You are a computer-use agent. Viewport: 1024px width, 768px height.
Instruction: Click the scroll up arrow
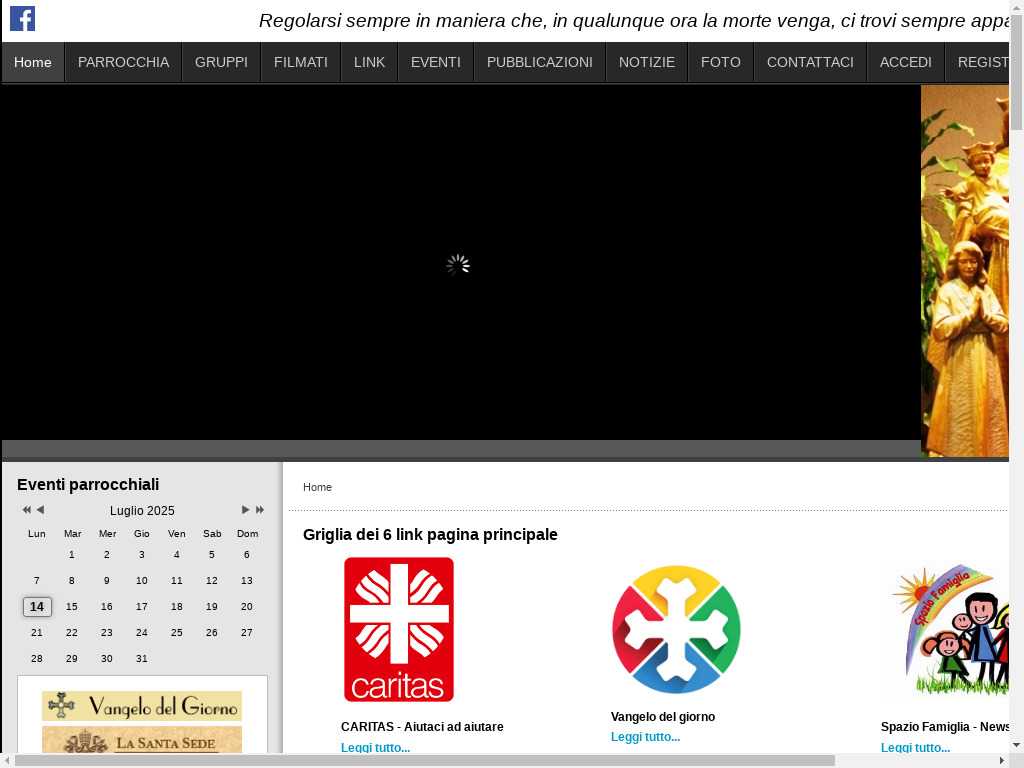[x=1016, y=7]
